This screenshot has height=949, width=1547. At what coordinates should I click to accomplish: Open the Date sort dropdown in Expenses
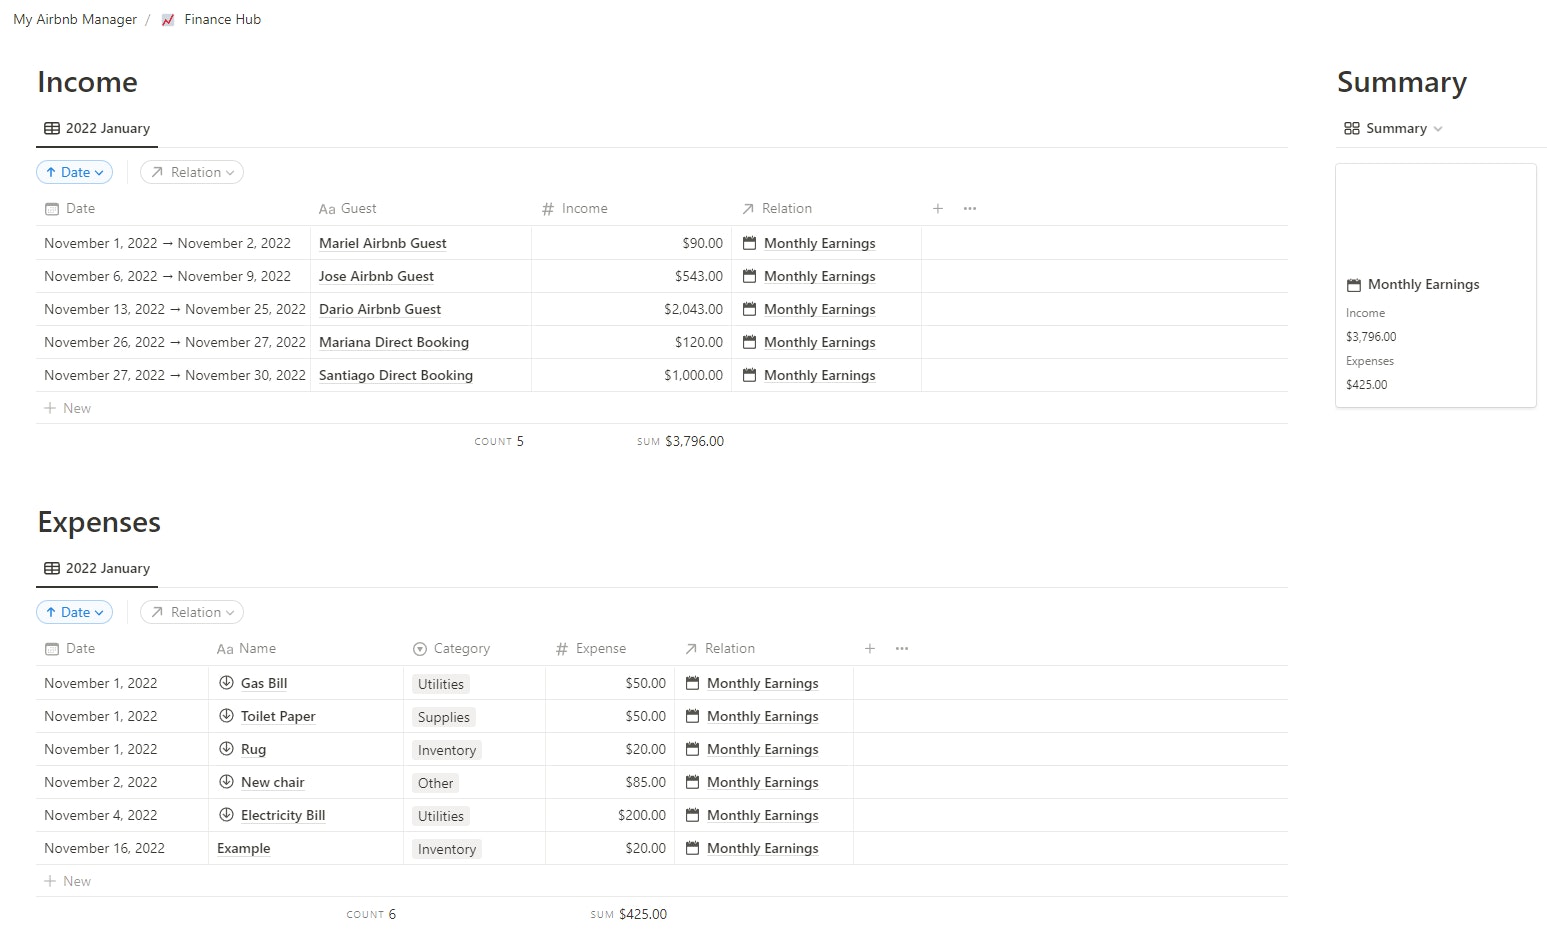click(x=75, y=612)
